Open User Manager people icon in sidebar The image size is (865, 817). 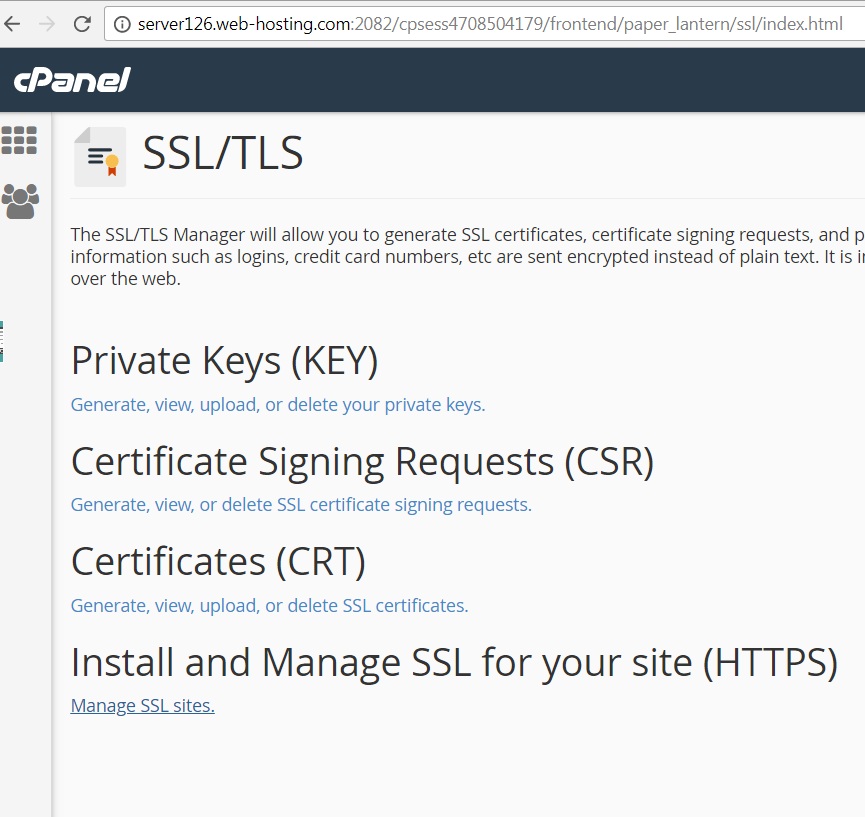(x=20, y=201)
